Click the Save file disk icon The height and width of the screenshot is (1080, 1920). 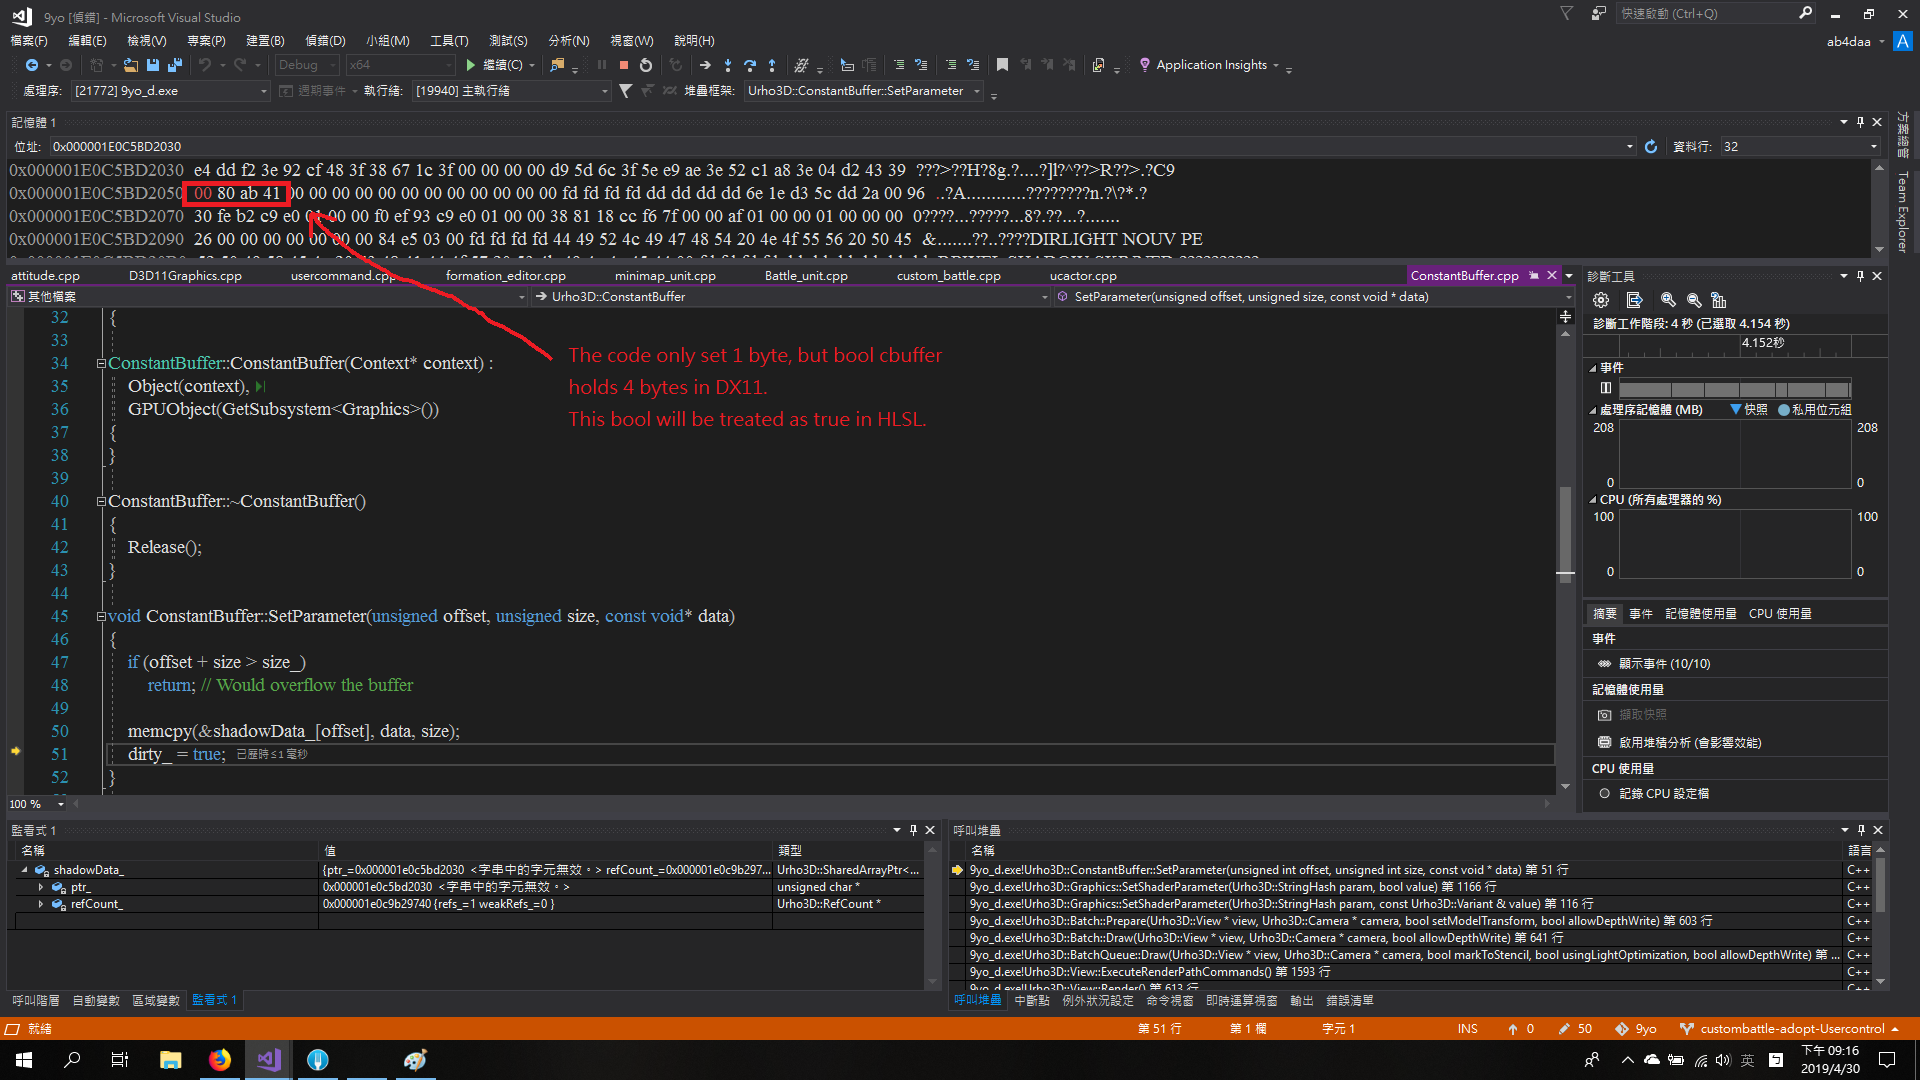pos(153,65)
